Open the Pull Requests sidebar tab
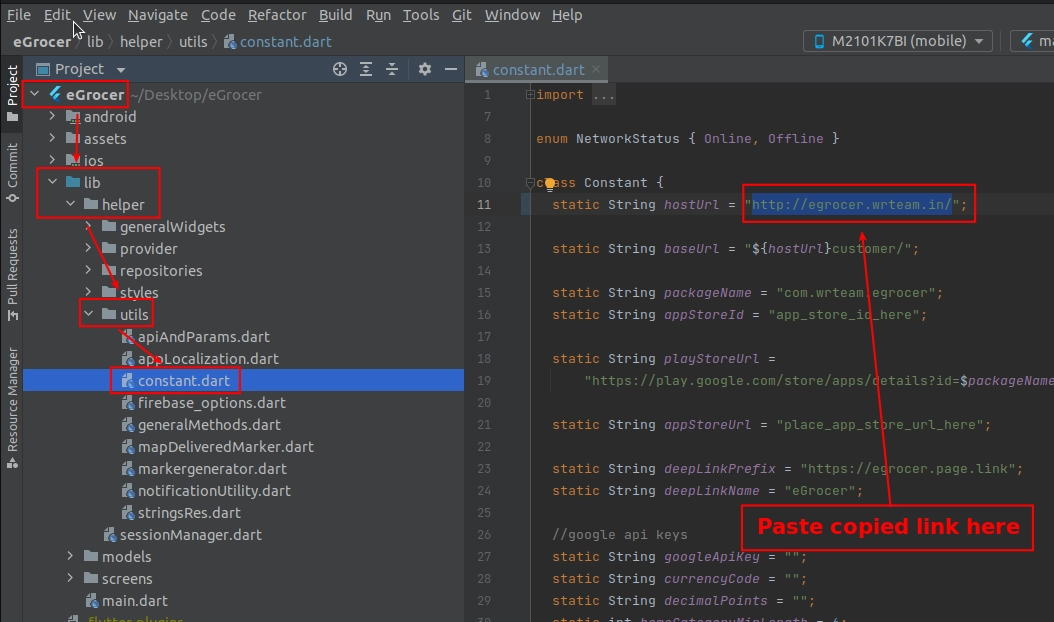The width and height of the screenshot is (1054, 622). click(12, 274)
